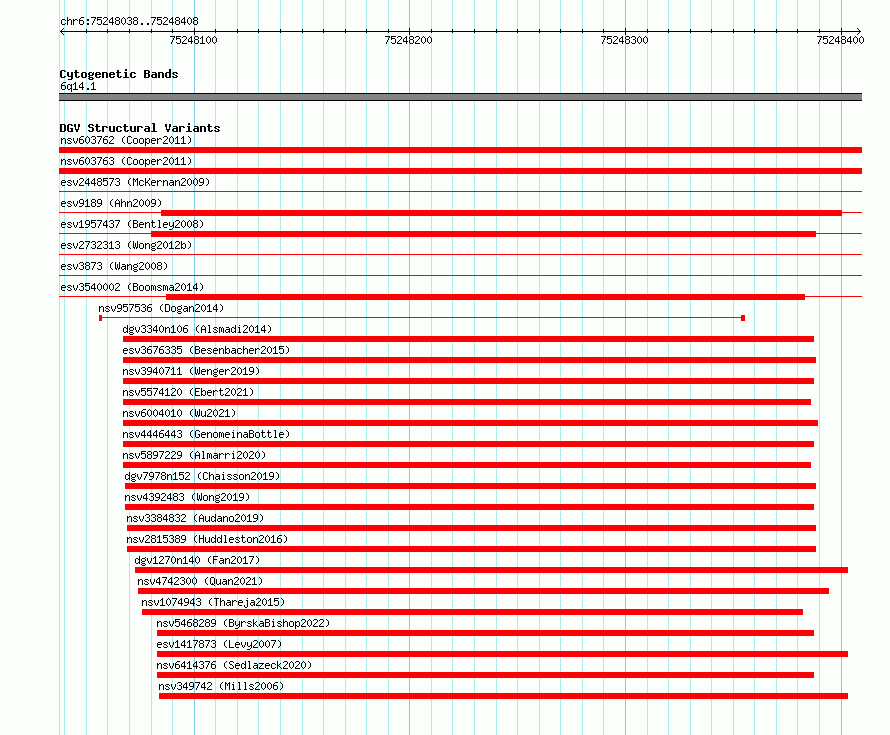Click esv3873 (Wang2008) label

[x=114, y=266]
